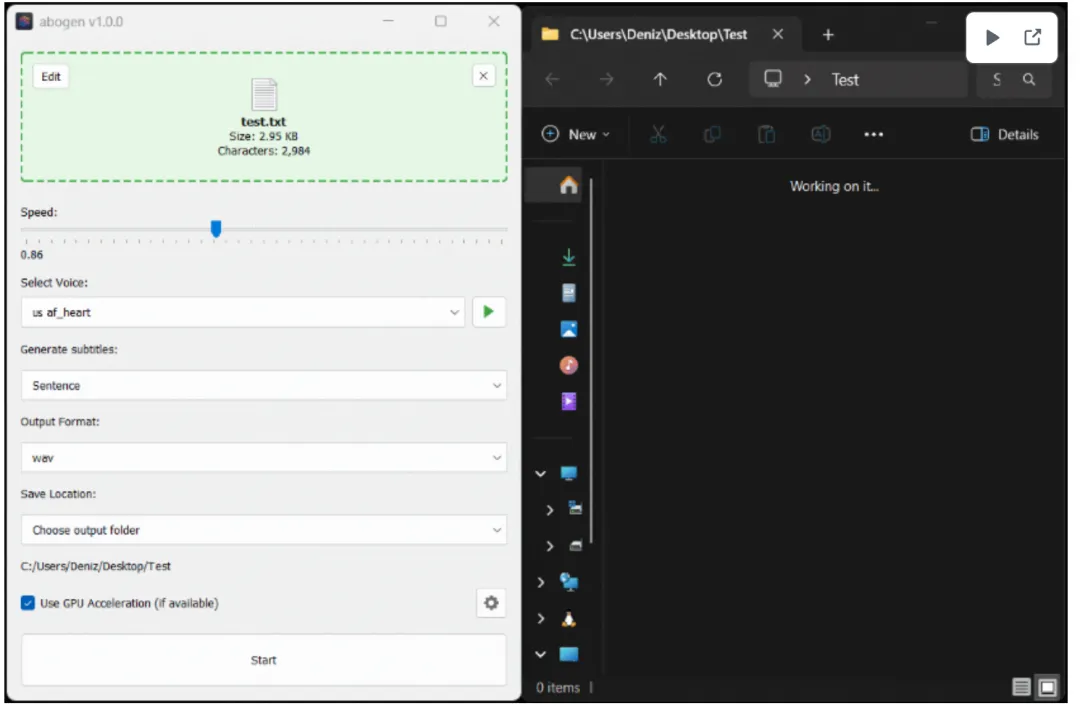Open Videos in the Explorer navigation pane

click(568, 402)
